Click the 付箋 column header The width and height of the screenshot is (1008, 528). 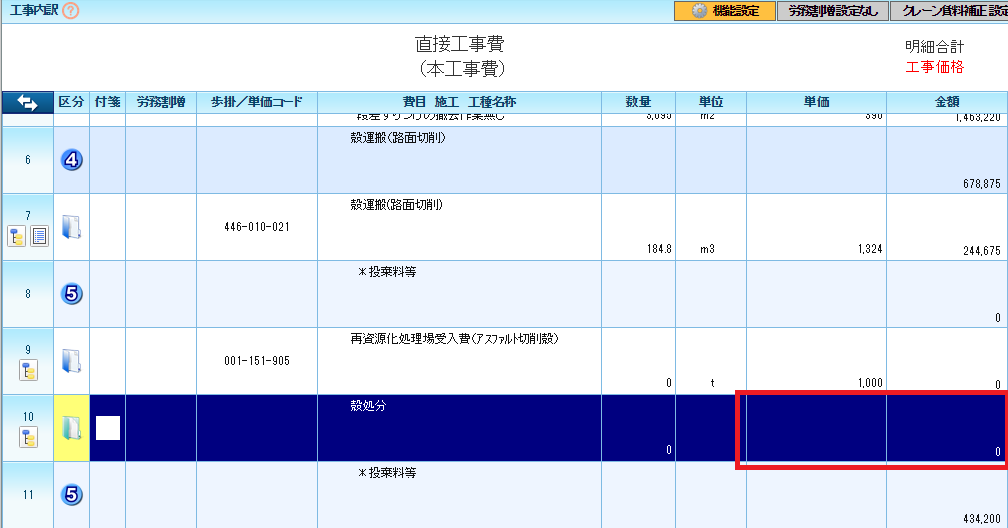pyautogui.click(x=107, y=102)
